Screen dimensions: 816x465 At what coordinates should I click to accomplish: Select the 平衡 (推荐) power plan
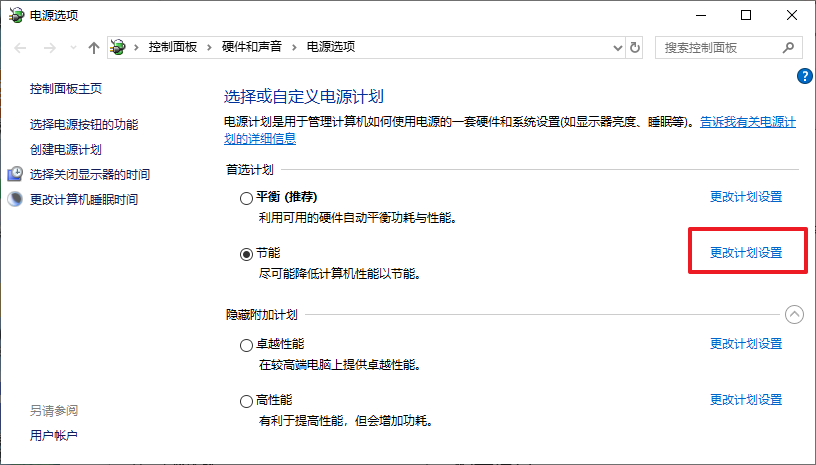coord(246,198)
